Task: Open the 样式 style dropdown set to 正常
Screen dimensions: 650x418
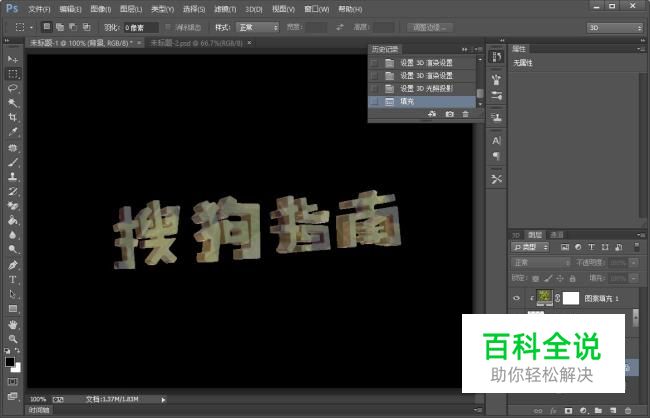Action: pyautogui.click(x=257, y=27)
